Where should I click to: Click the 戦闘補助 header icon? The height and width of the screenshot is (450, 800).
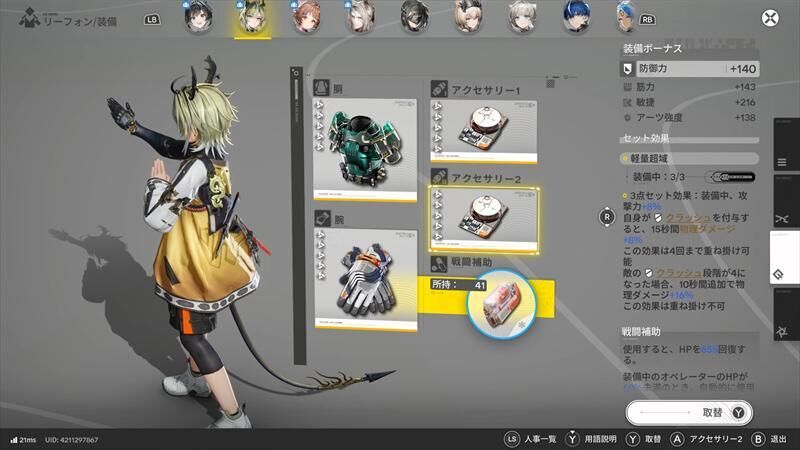point(439,263)
